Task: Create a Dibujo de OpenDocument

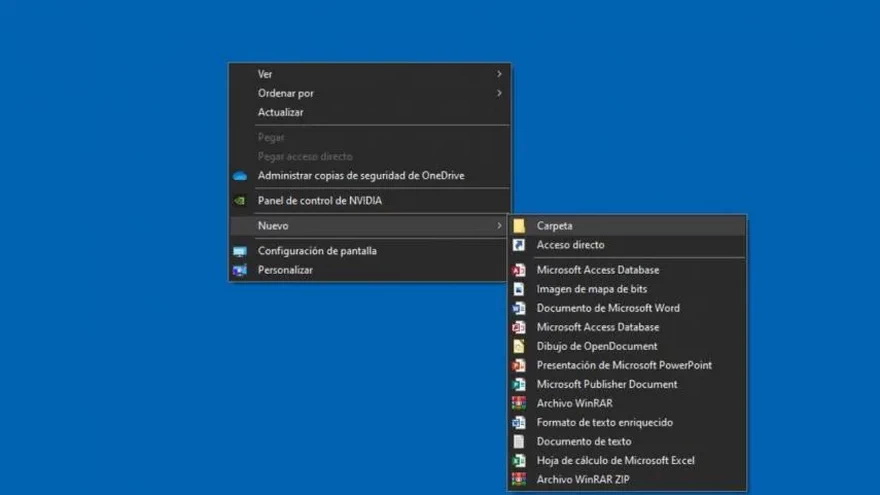Action: tap(627, 346)
